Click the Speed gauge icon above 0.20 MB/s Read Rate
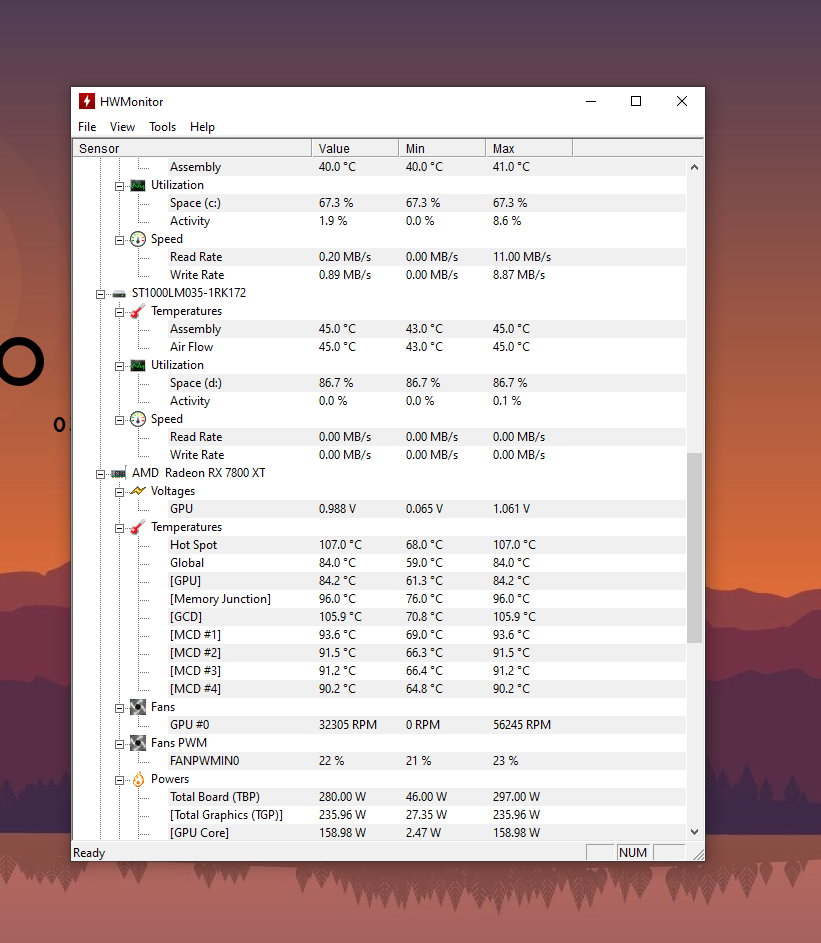The image size is (821, 943). click(x=138, y=239)
